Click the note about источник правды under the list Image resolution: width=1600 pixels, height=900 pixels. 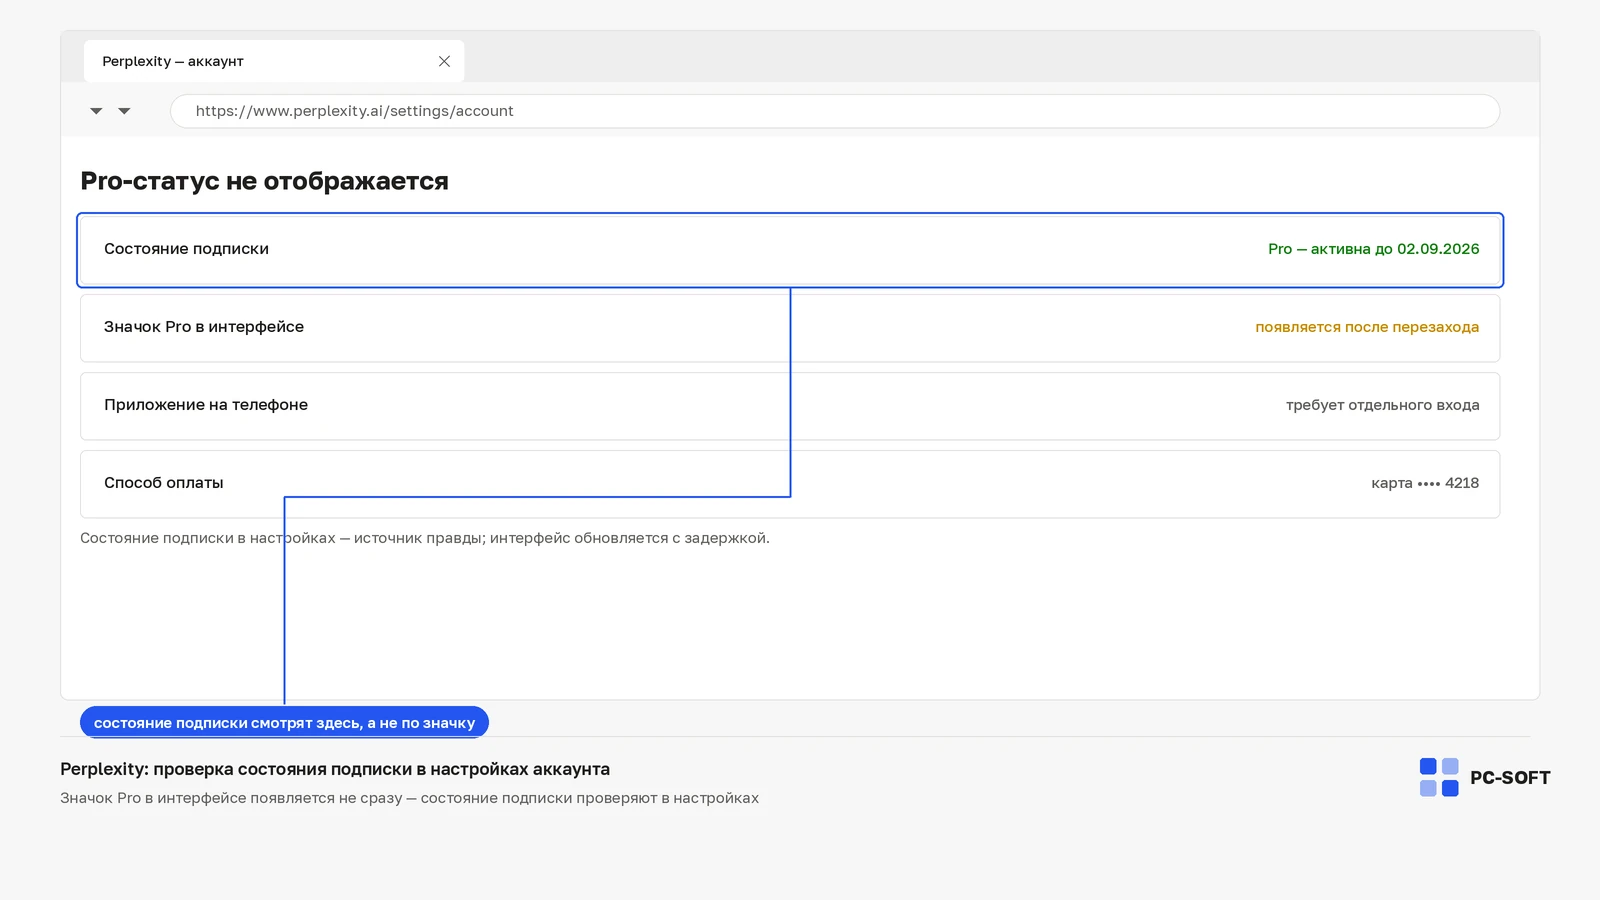425,538
